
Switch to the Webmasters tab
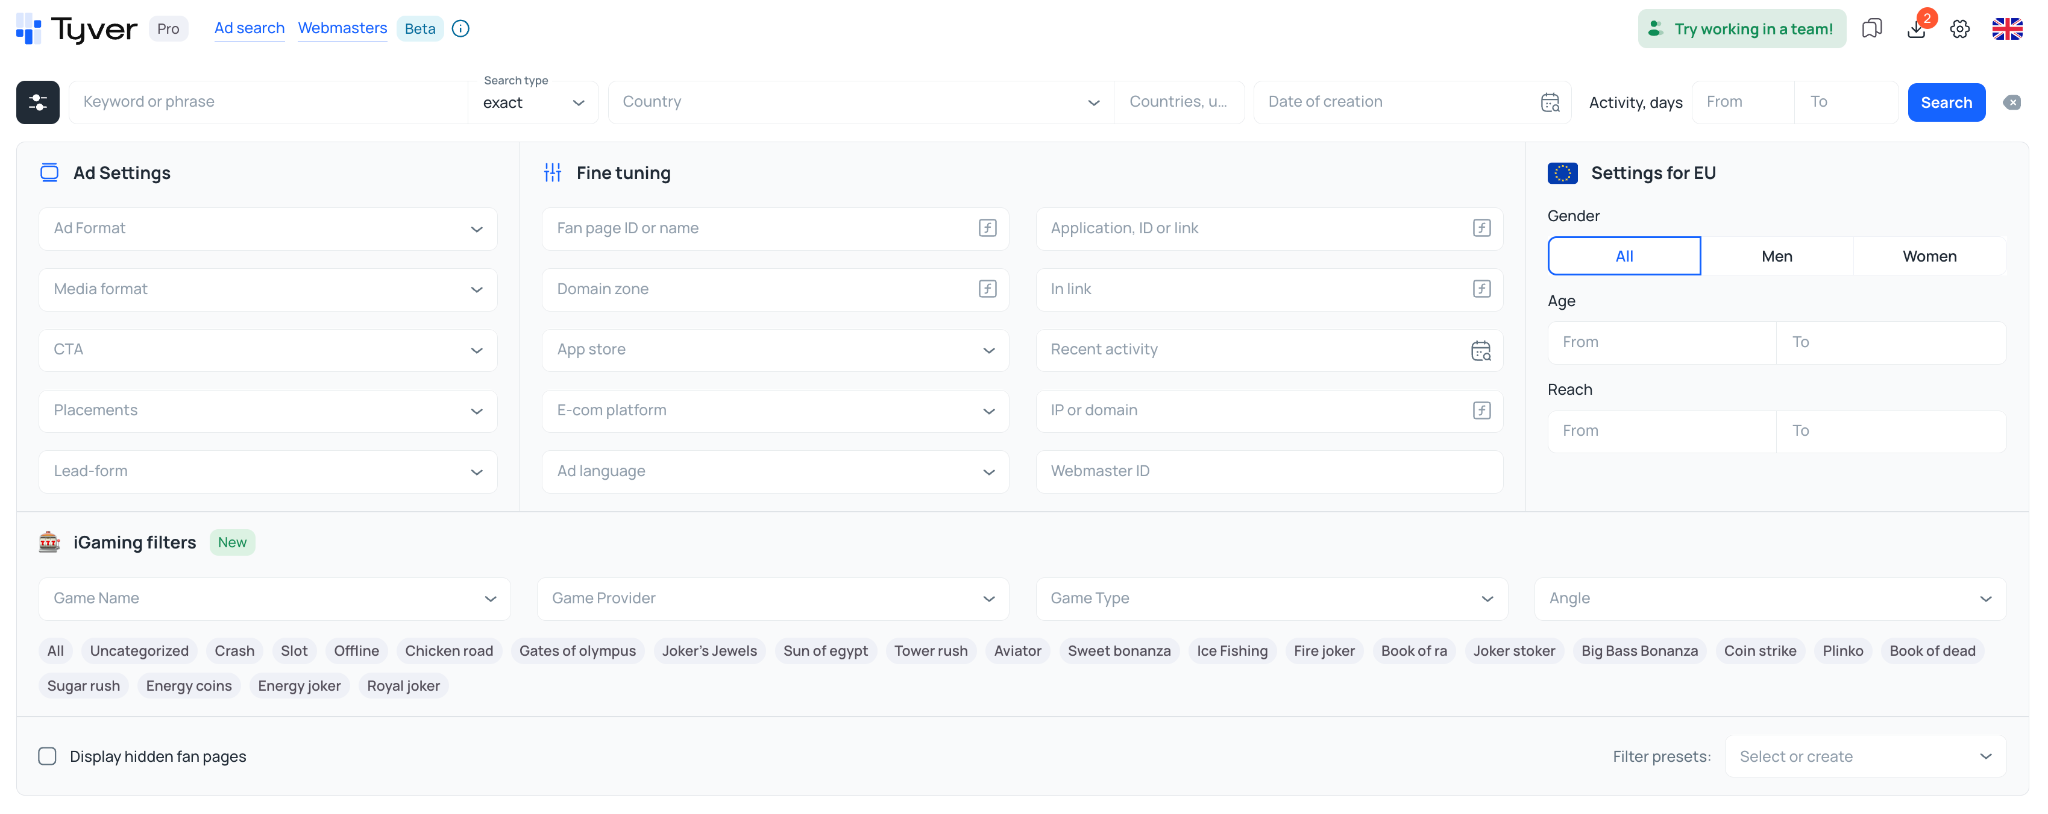click(x=342, y=28)
